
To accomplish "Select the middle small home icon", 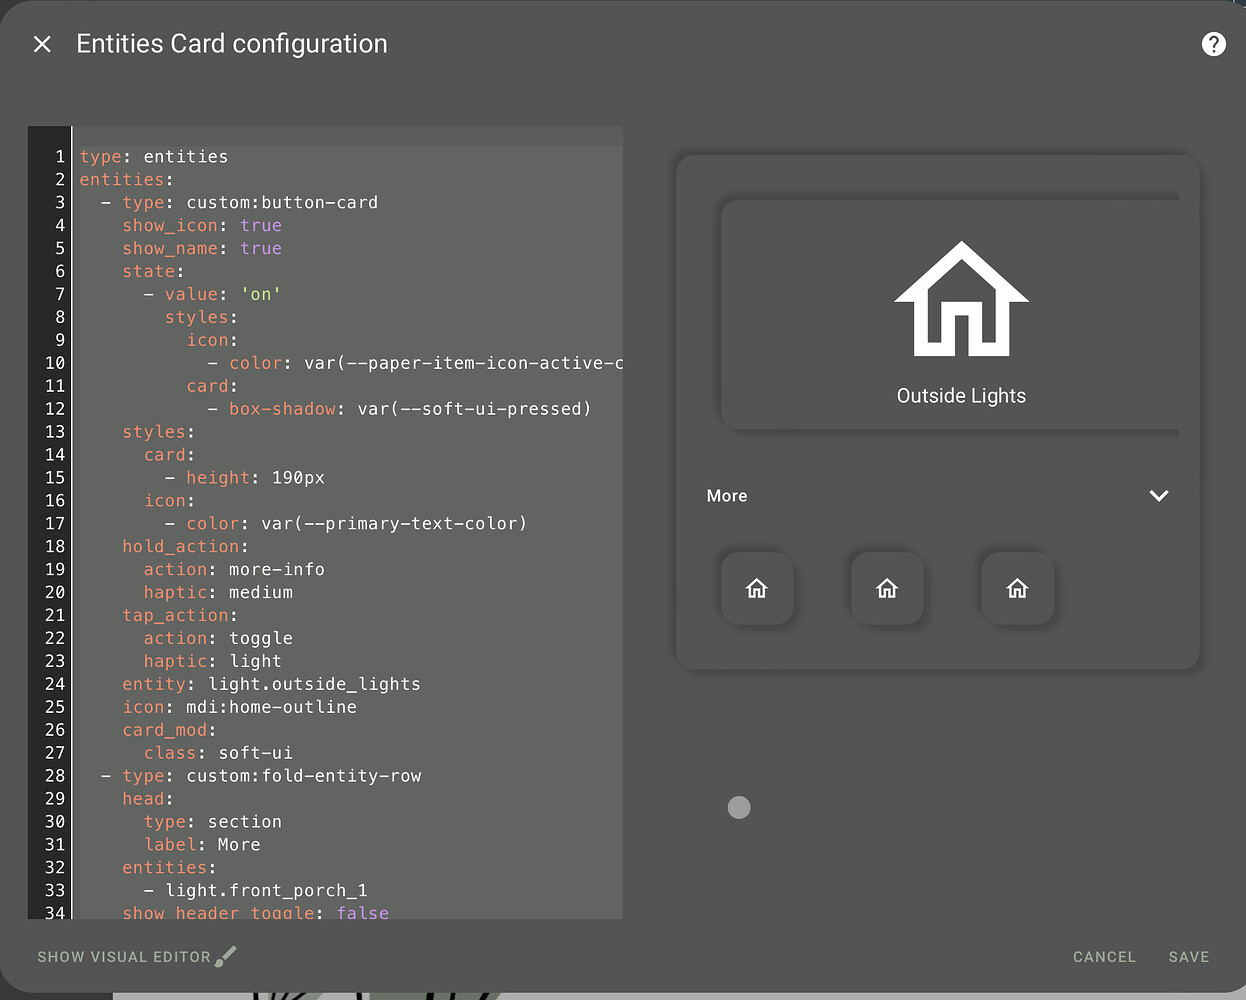I will 887,589.
